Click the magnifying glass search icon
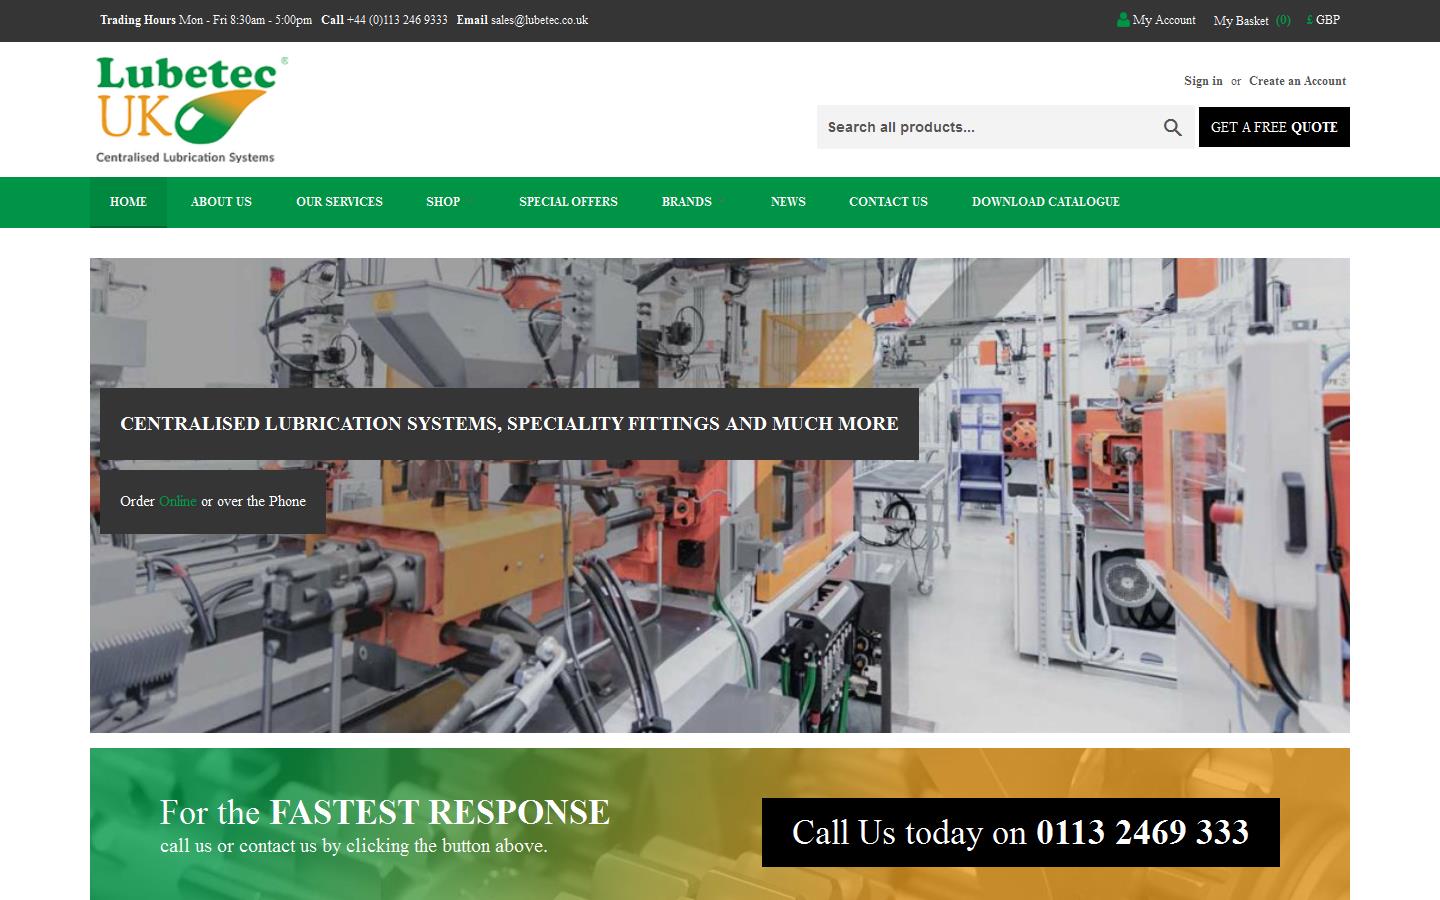This screenshot has width=1440, height=900. click(x=1172, y=128)
